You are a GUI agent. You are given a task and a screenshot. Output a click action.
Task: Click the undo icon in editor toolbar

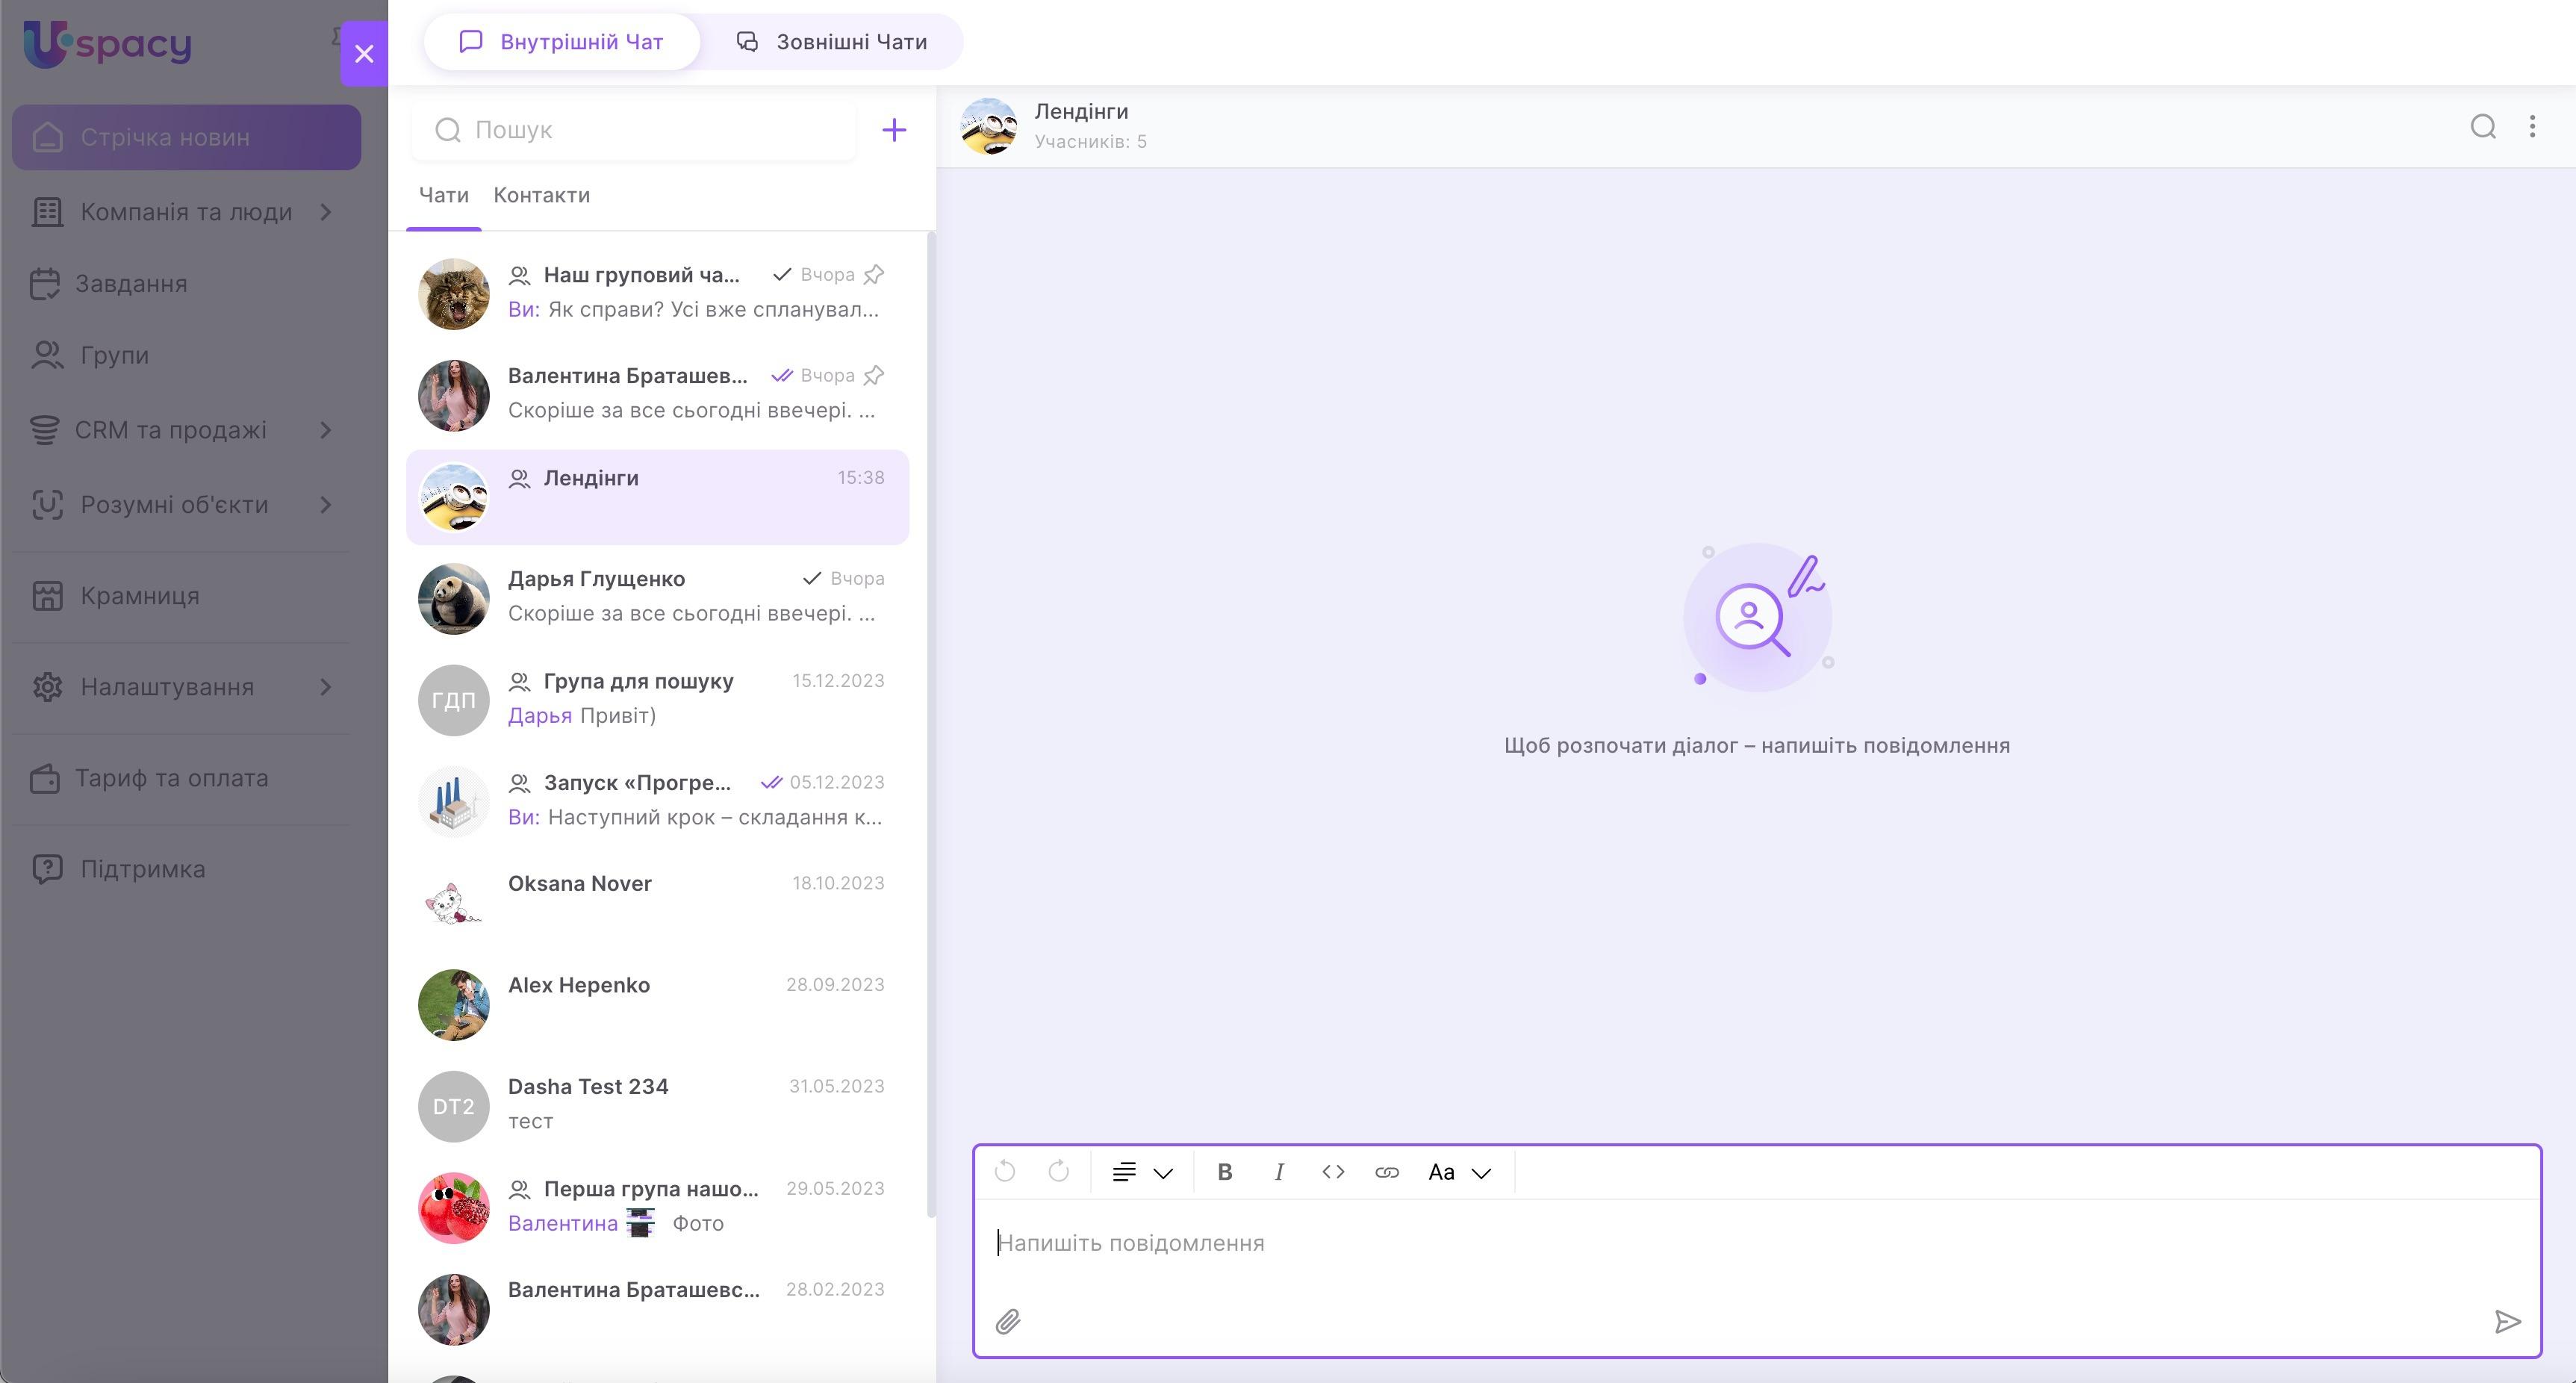point(1005,1172)
